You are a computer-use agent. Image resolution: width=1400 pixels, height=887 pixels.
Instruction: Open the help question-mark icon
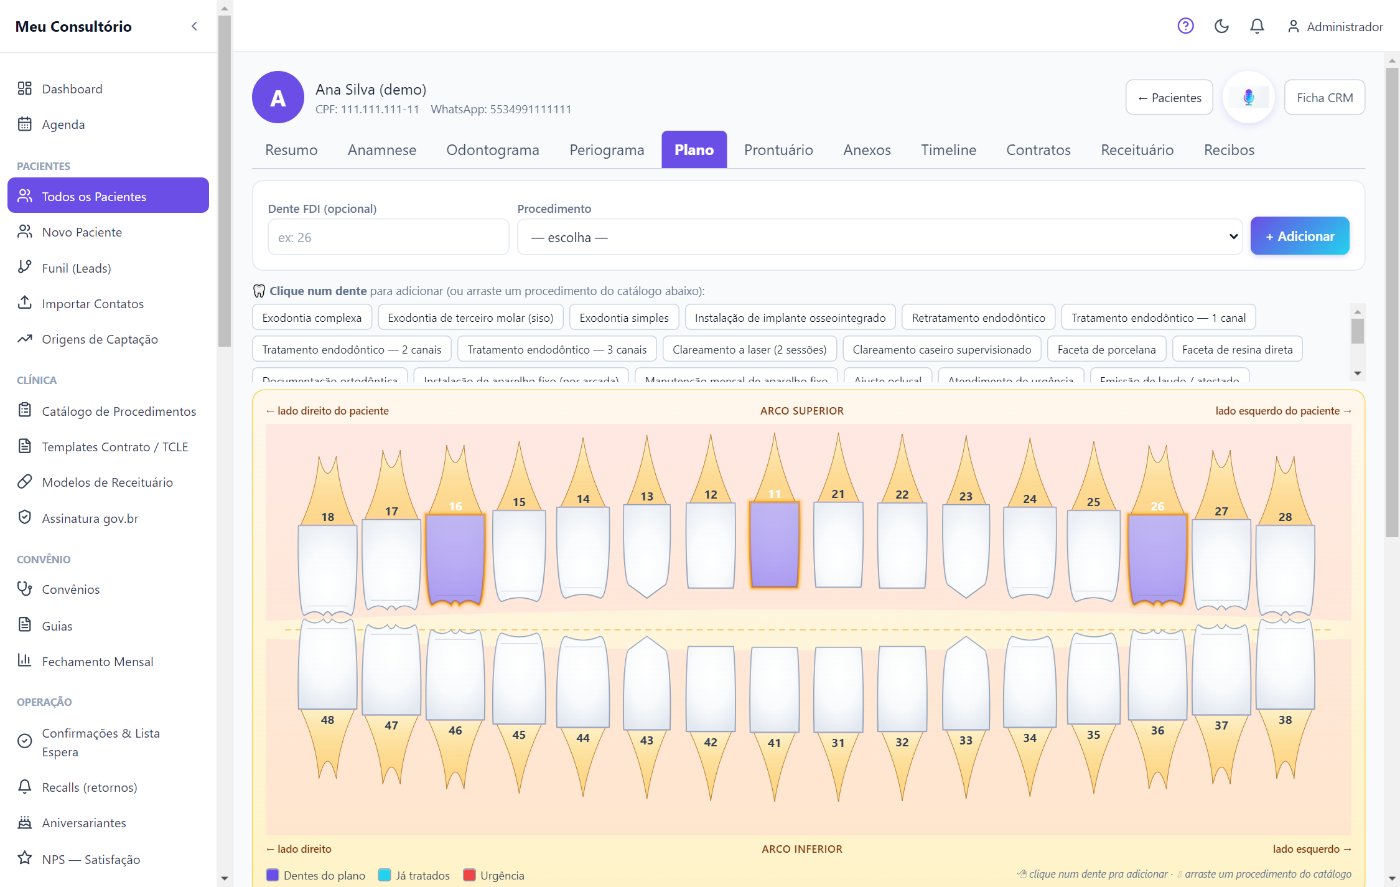pos(1185,26)
